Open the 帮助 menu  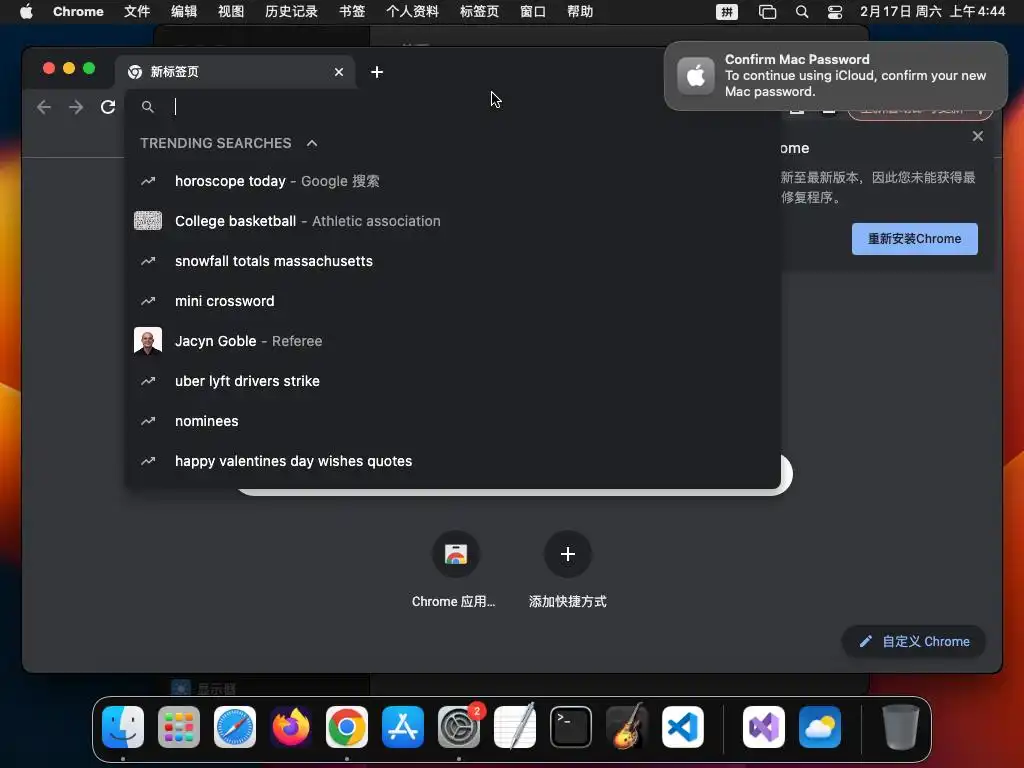click(580, 11)
